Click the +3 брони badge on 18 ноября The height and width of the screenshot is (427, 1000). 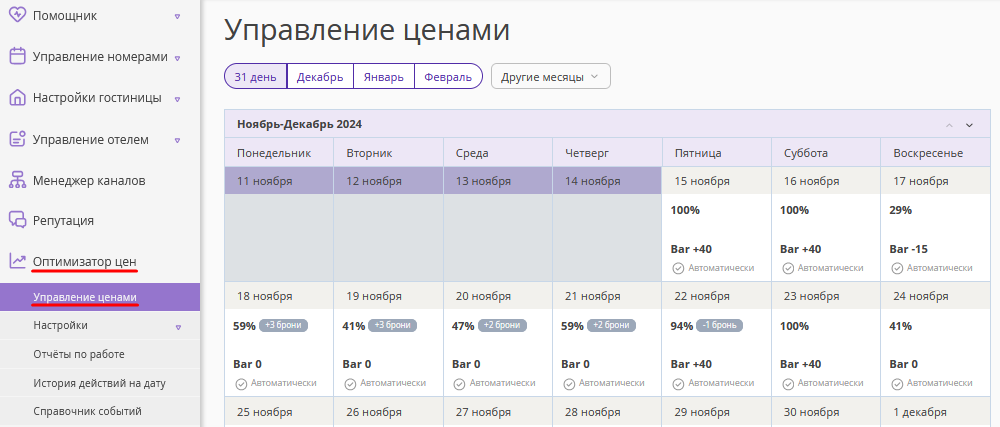(x=283, y=326)
